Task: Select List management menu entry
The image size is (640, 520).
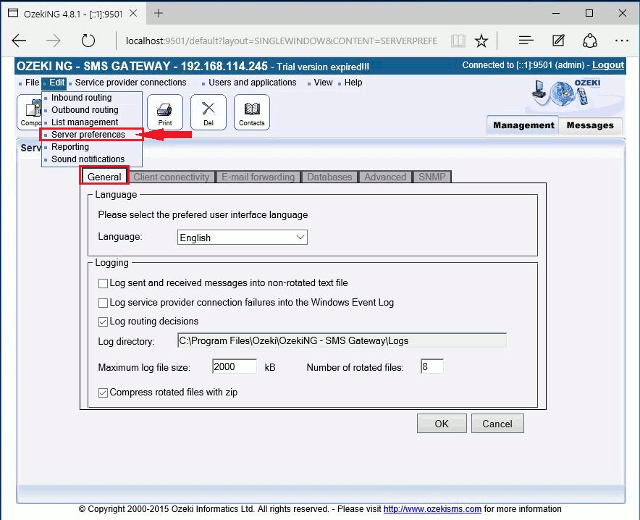Action: pyautogui.click(x=84, y=122)
